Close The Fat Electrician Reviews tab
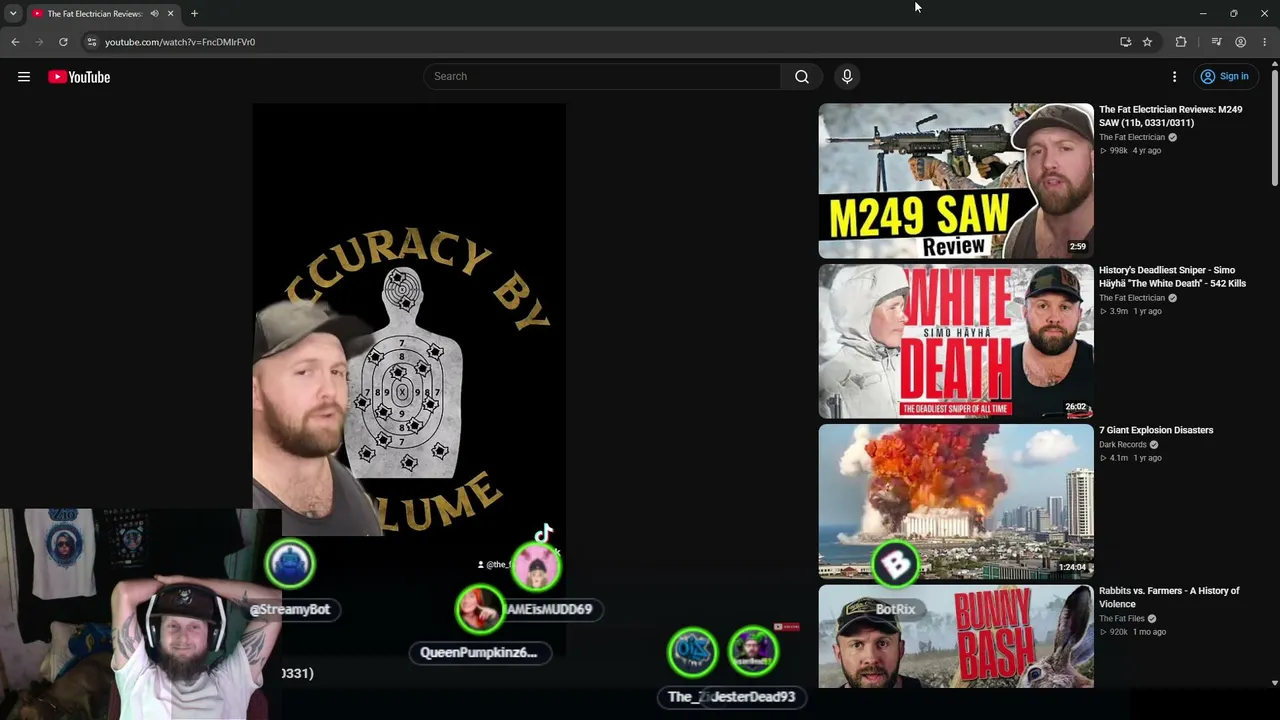This screenshot has width=1280, height=720. [170, 14]
